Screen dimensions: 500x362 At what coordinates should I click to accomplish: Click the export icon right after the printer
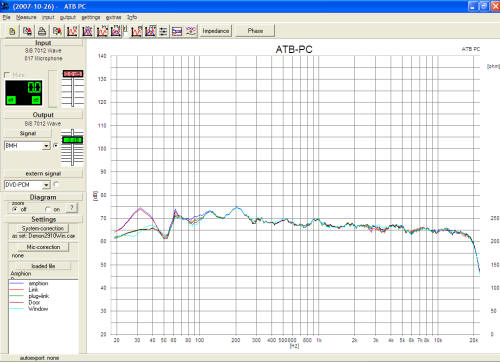click(x=57, y=31)
